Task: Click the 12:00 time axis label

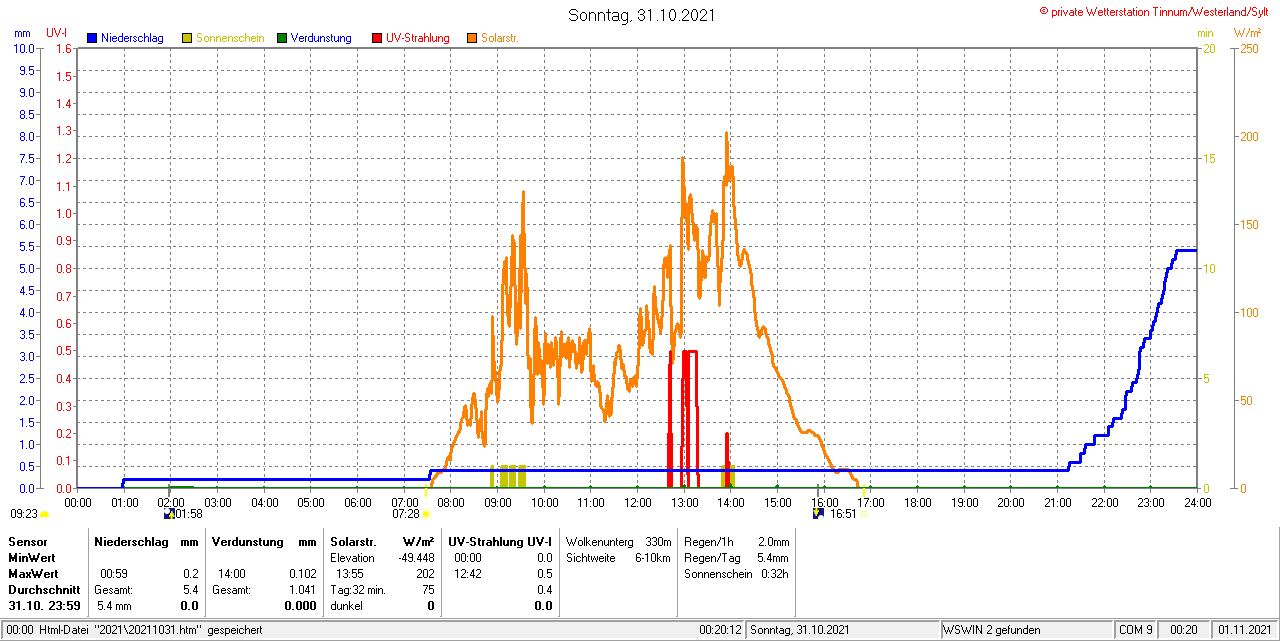Action: [x=637, y=502]
